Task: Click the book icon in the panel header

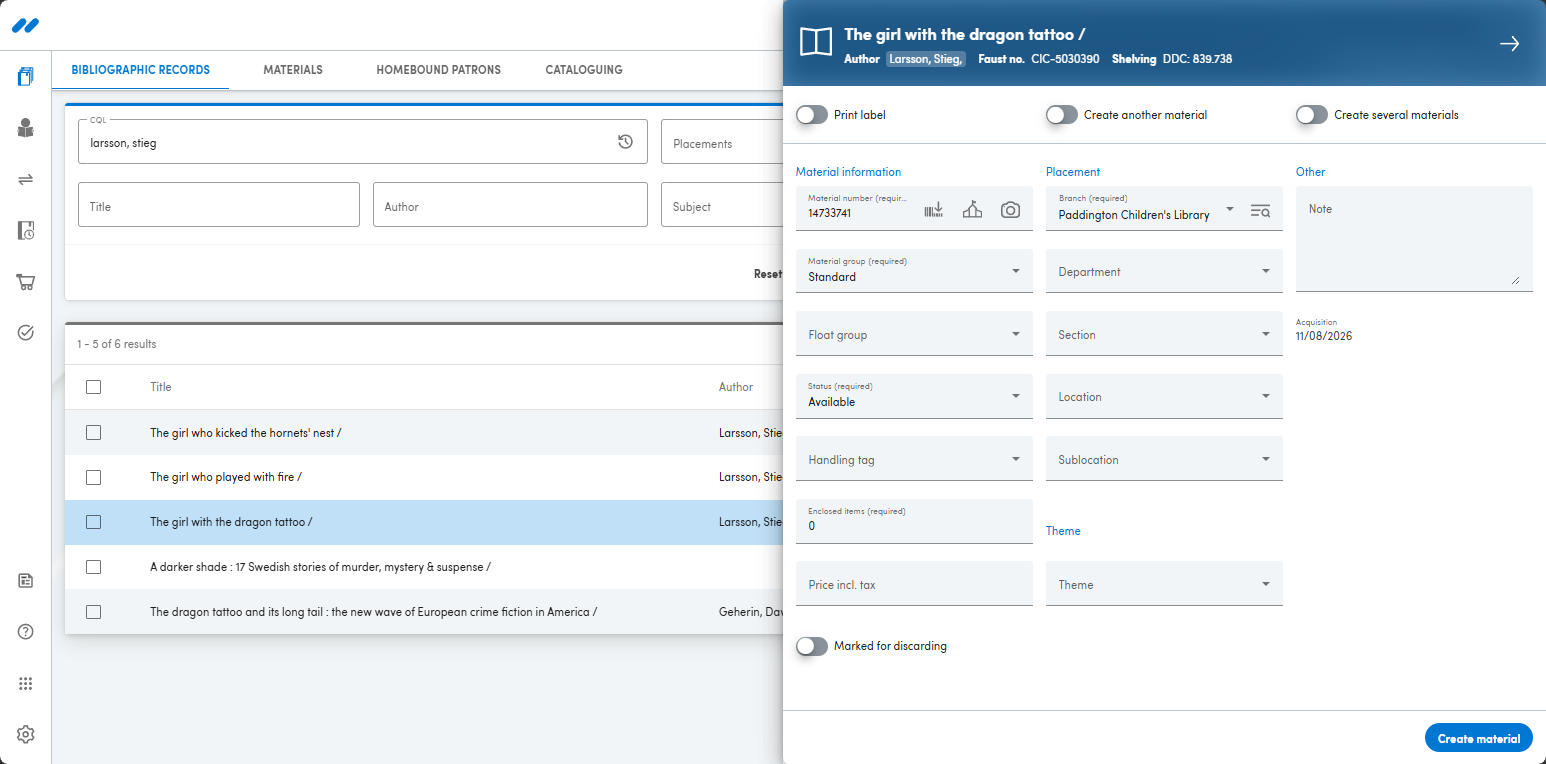Action: pyautogui.click(x=816, y=42)
